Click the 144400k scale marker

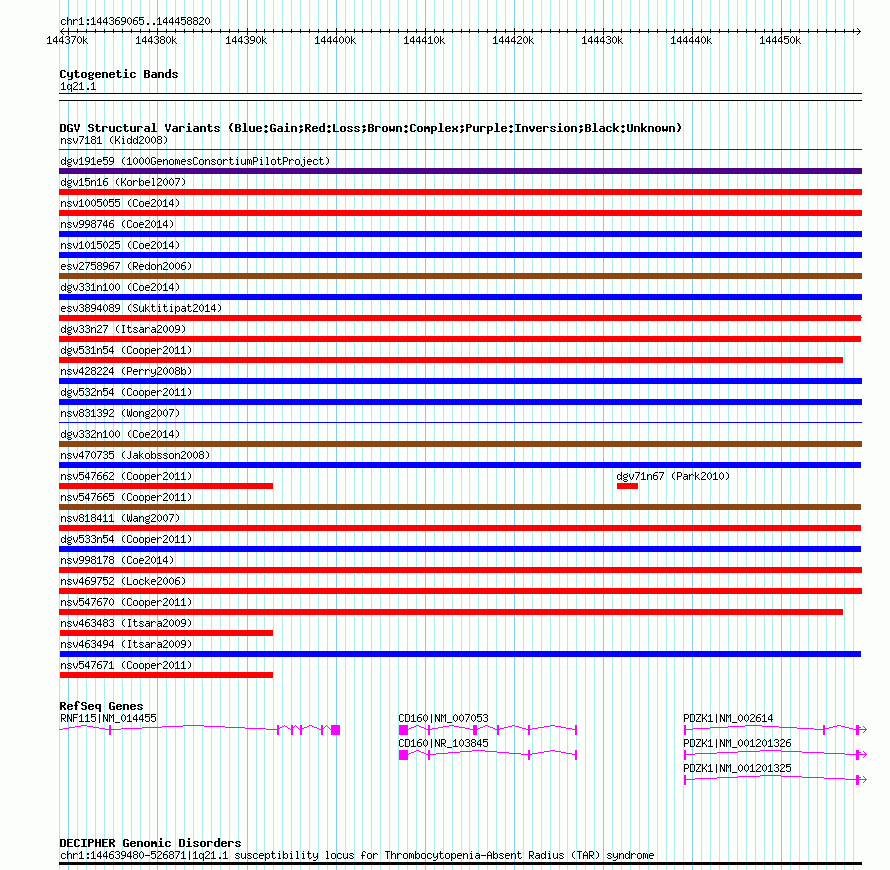tap(335, 40)
